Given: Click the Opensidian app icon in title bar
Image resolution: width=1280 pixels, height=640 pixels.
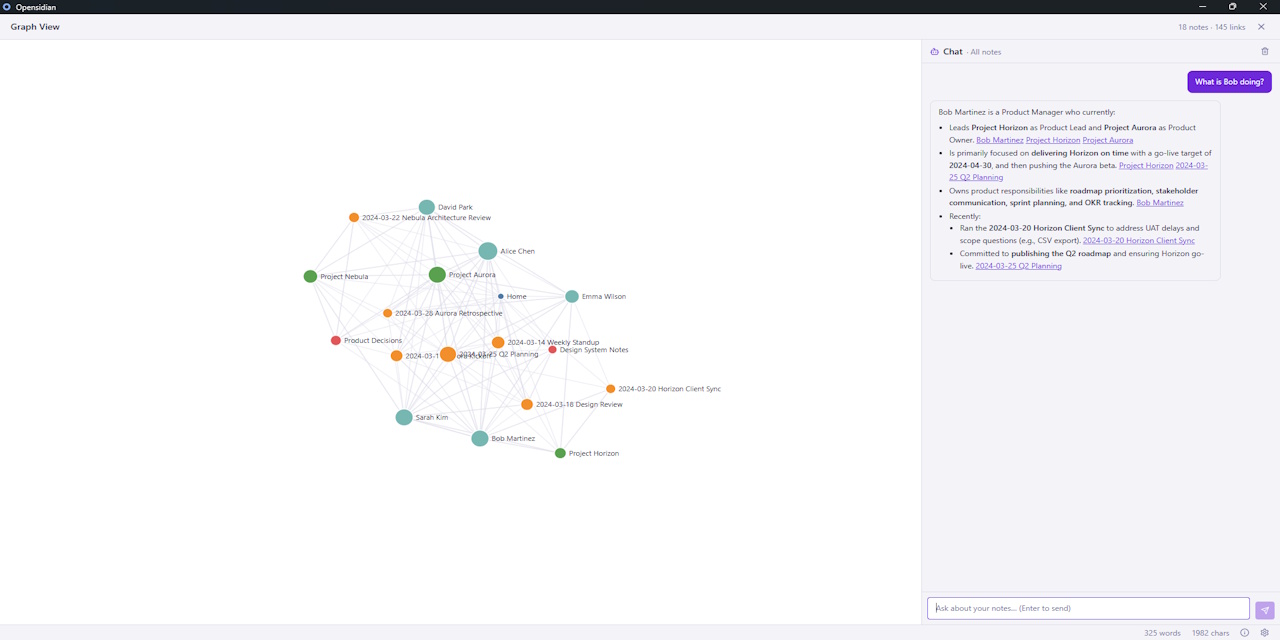Looking at the screenshot, I should click(7, 7).
